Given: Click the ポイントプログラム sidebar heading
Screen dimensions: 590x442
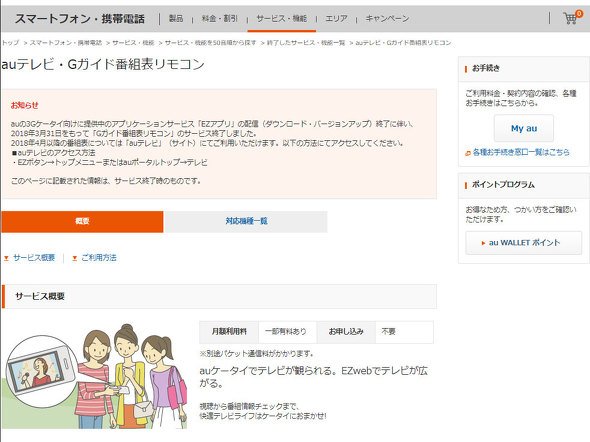Looking at the screenshot, I should 503,185.
